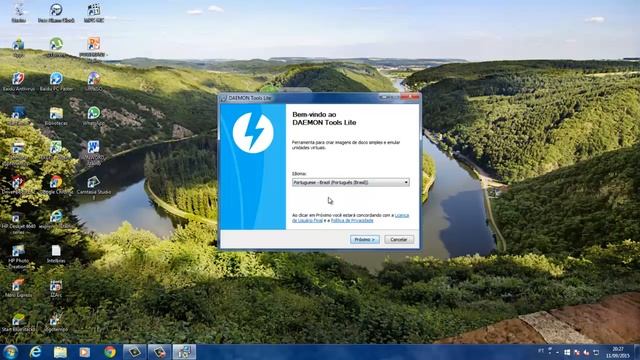This screenshot has width=640, height=360.
Task: Open Windows Explorer from the taskbar
Action: (x=60, y=352)
